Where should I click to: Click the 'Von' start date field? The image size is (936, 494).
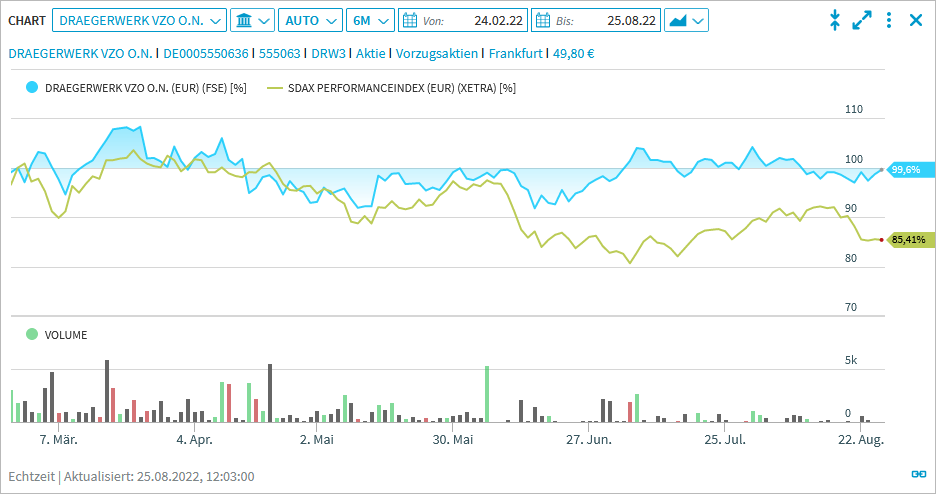click(x=470, y=20)
